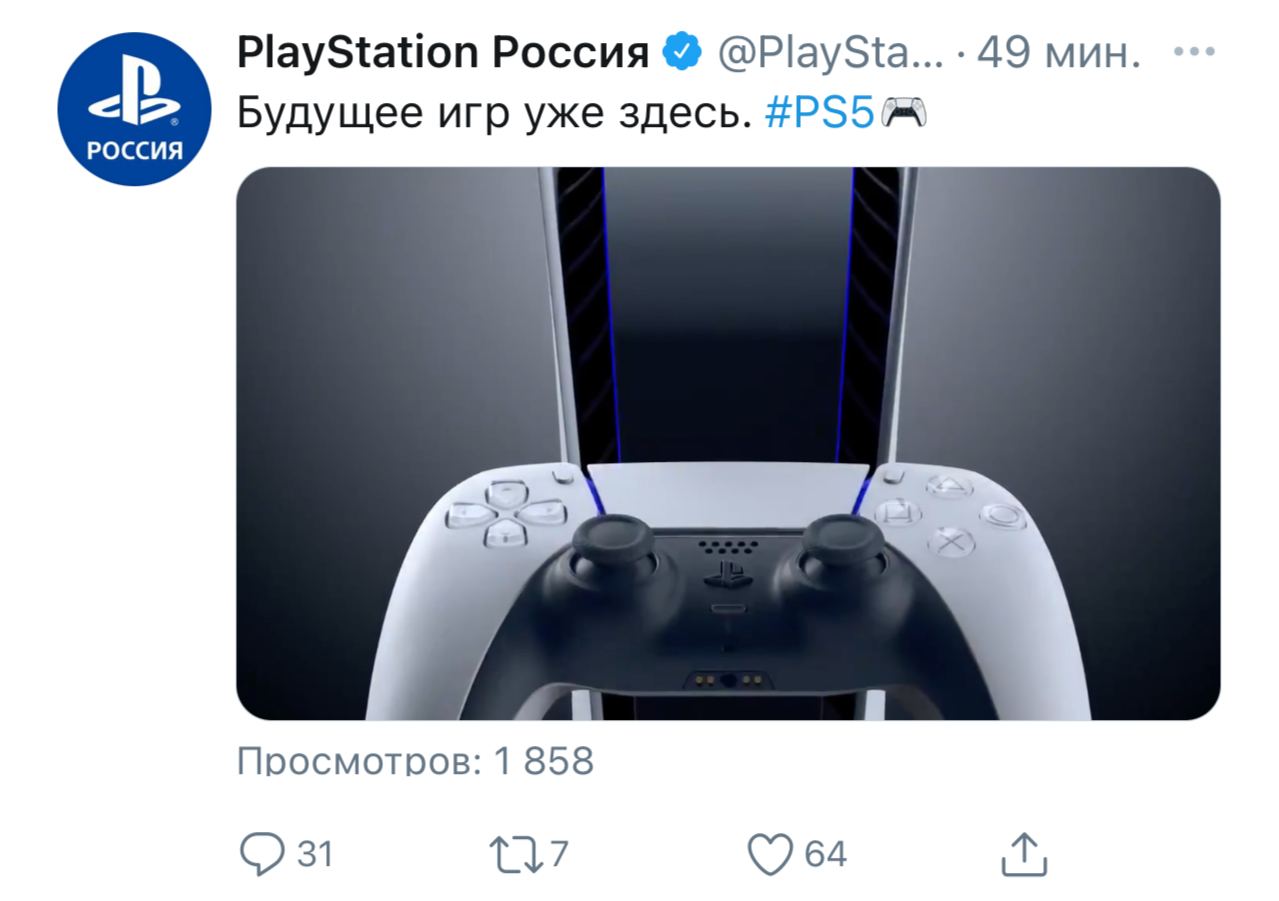Click the 49 мин. timestamp
Screen dimensions: 1279x901
coord(1058,54)
